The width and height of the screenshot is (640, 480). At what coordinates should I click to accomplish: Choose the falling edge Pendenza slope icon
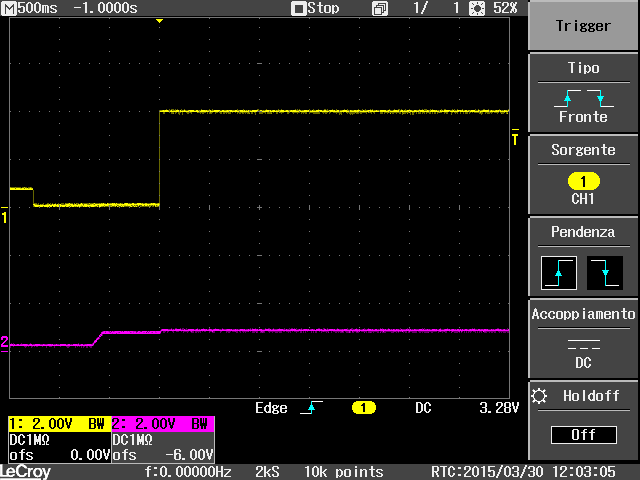[605, 273]
